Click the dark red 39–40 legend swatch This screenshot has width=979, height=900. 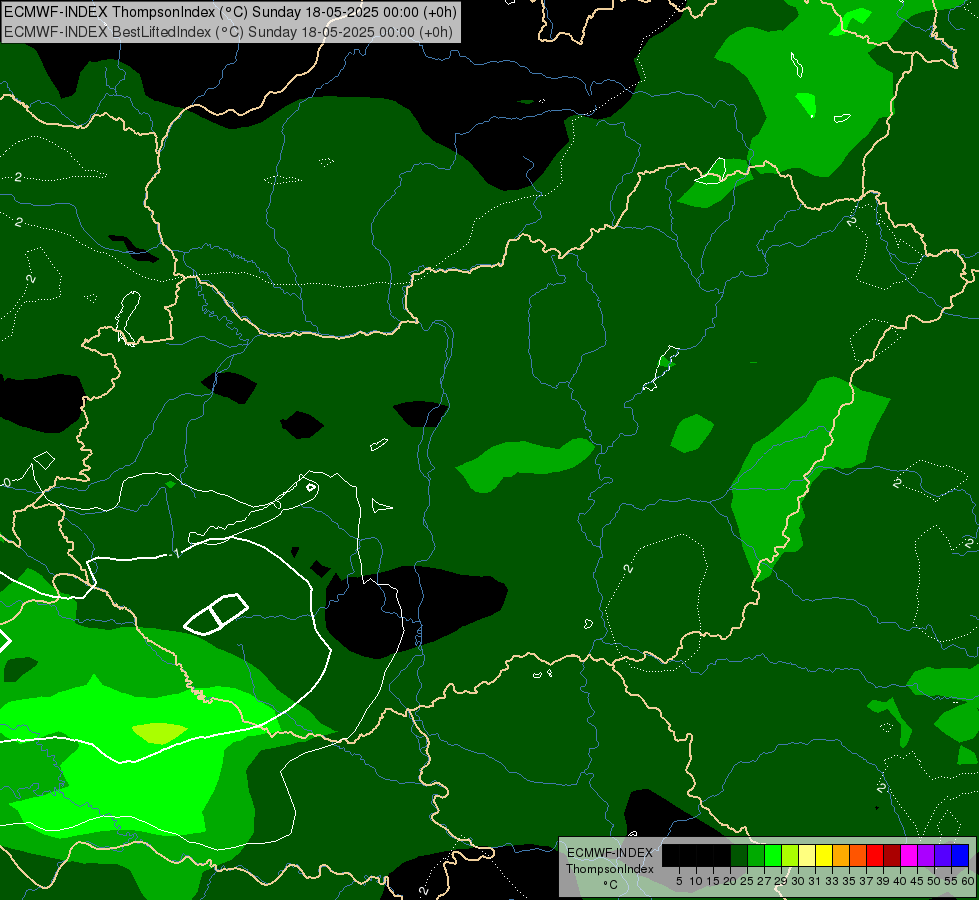tap(892, 855)
